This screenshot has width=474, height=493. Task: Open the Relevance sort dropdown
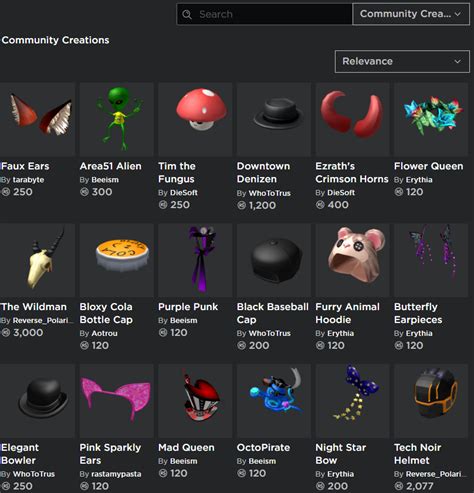(402, 61)
